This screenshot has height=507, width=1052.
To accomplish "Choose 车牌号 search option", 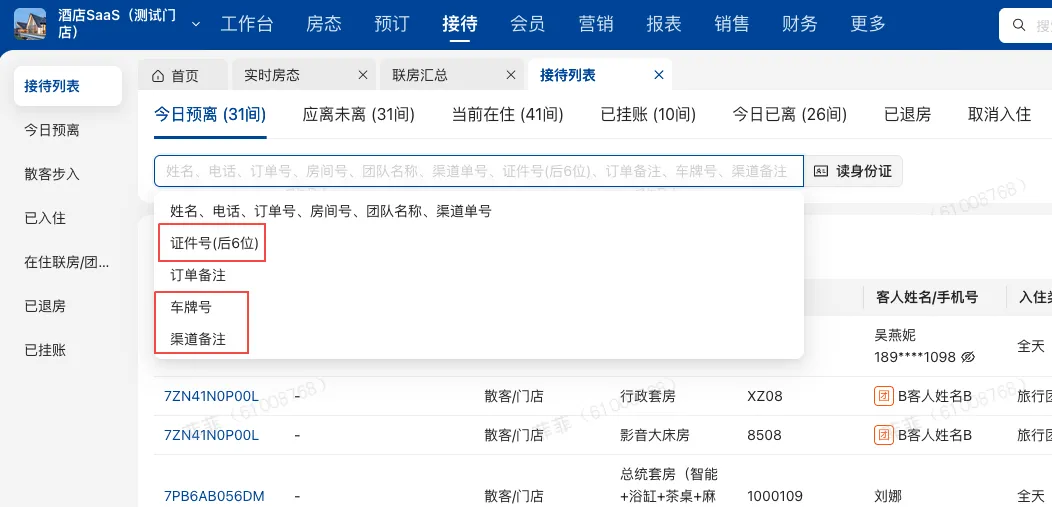I will click(x=478, y=307).
